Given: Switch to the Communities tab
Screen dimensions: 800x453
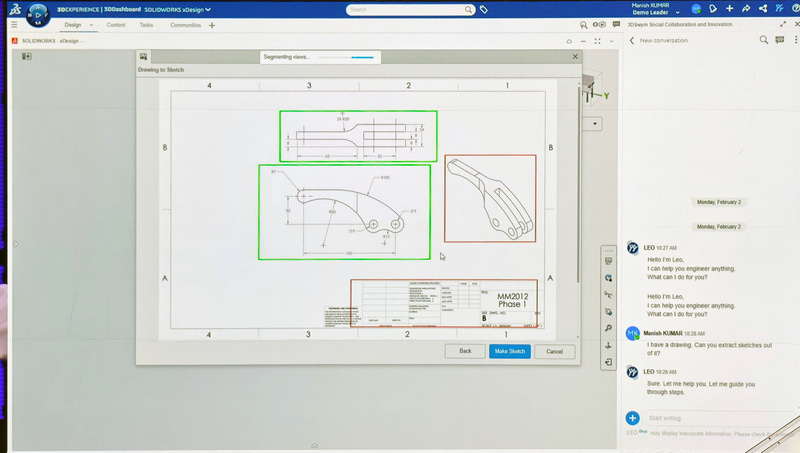Looking at the screenshot, I should (x=185, y=25).
